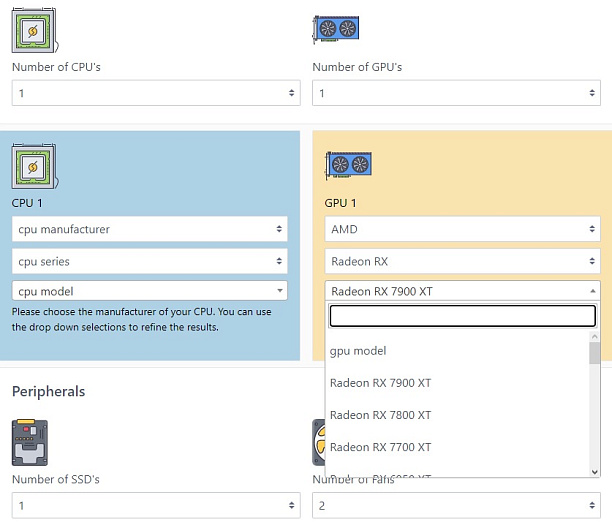Click the Number of CPU's label
The image size is (612, 525).
click(56, 67)
